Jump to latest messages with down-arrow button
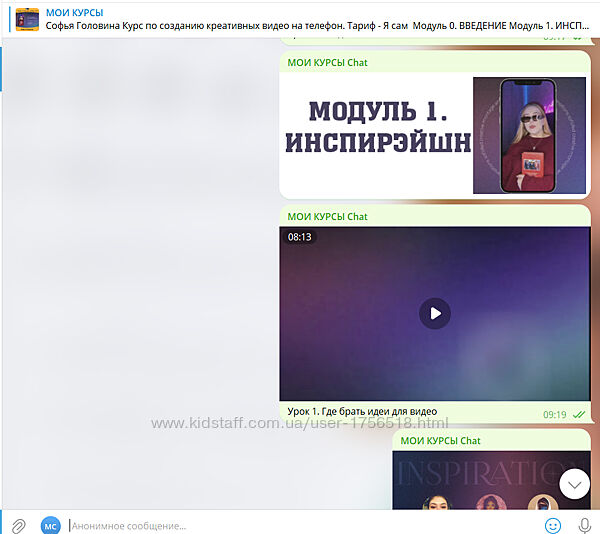This screenshot has height=534, width=600. click(x=575, y=484)
